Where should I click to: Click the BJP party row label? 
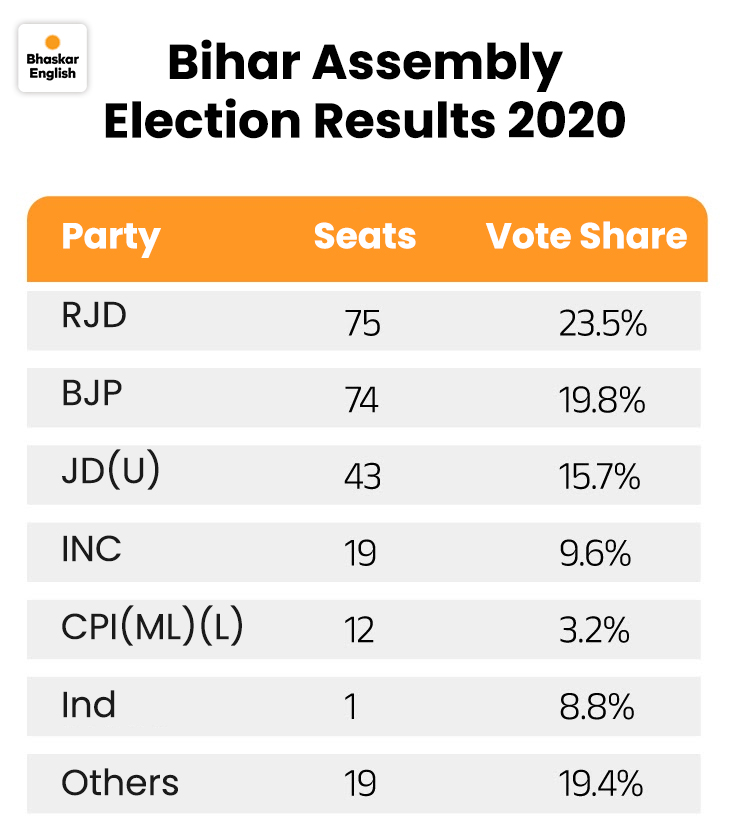pyautogui.click(x=92, y=392)
